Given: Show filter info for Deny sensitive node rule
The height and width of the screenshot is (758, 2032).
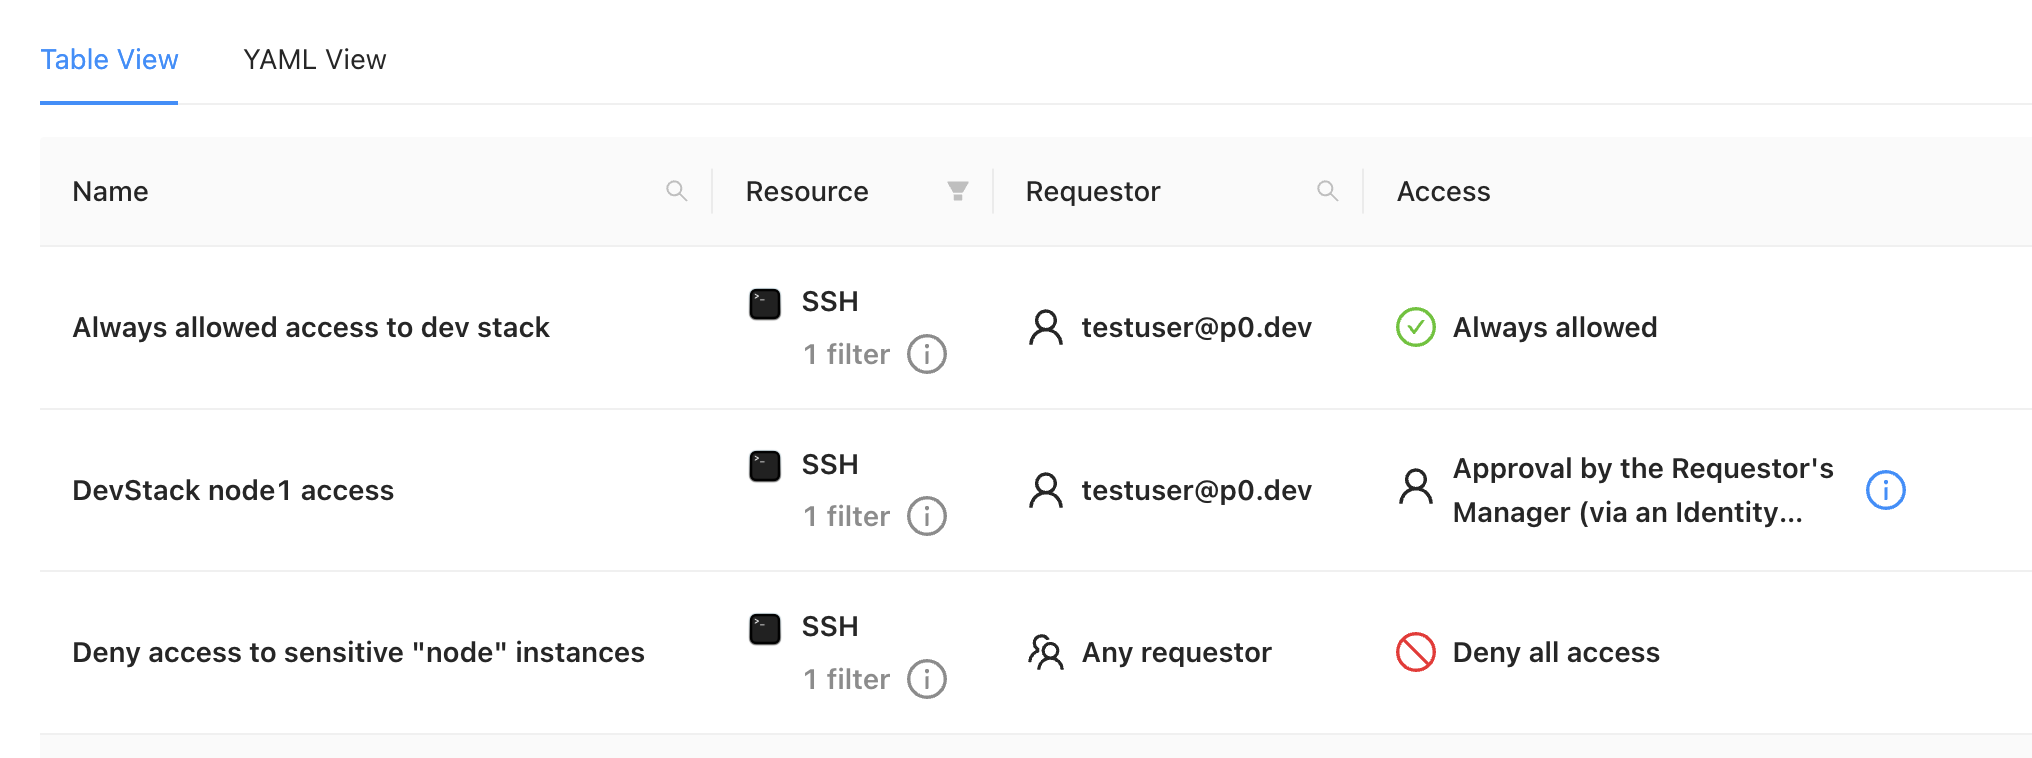Looking at the screenshot, I should tap(926, 679).
